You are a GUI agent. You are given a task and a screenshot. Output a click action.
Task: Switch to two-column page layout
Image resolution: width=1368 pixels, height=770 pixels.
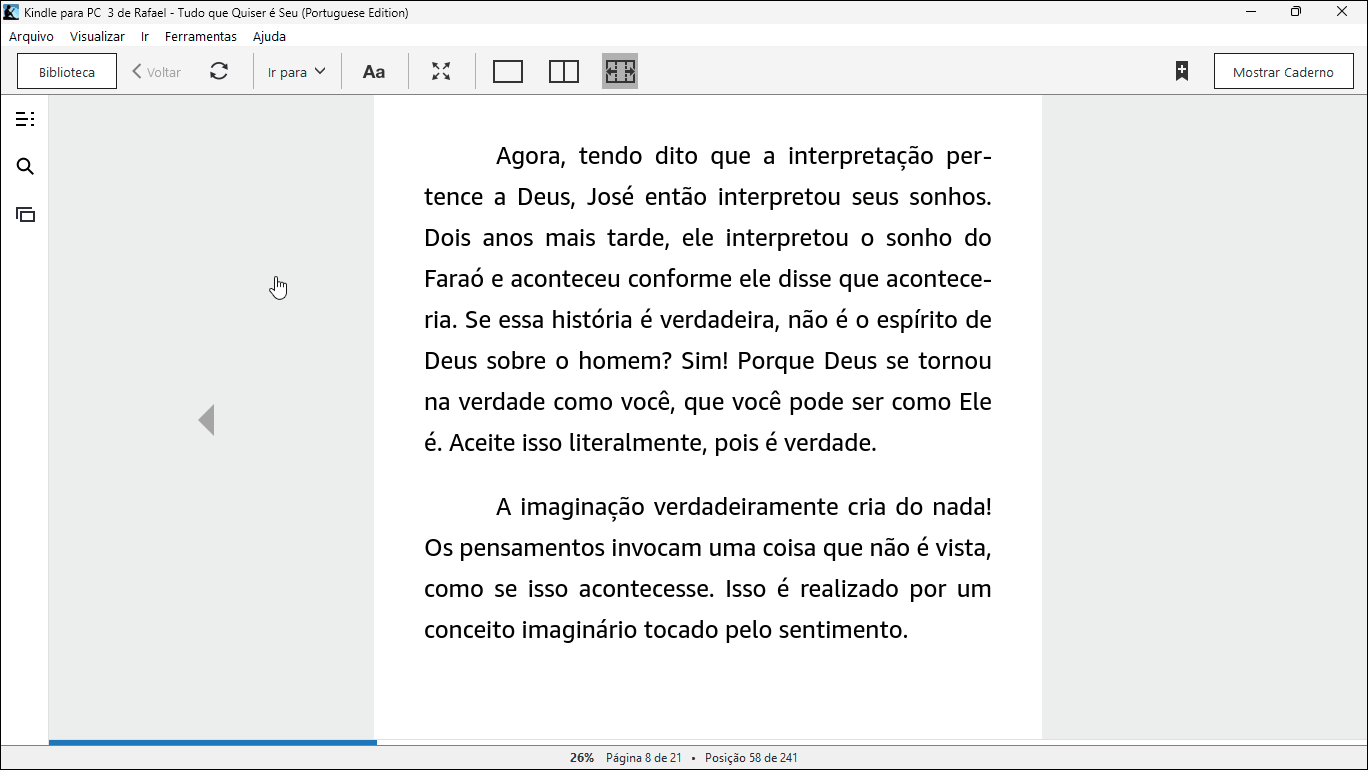(564, 72)
